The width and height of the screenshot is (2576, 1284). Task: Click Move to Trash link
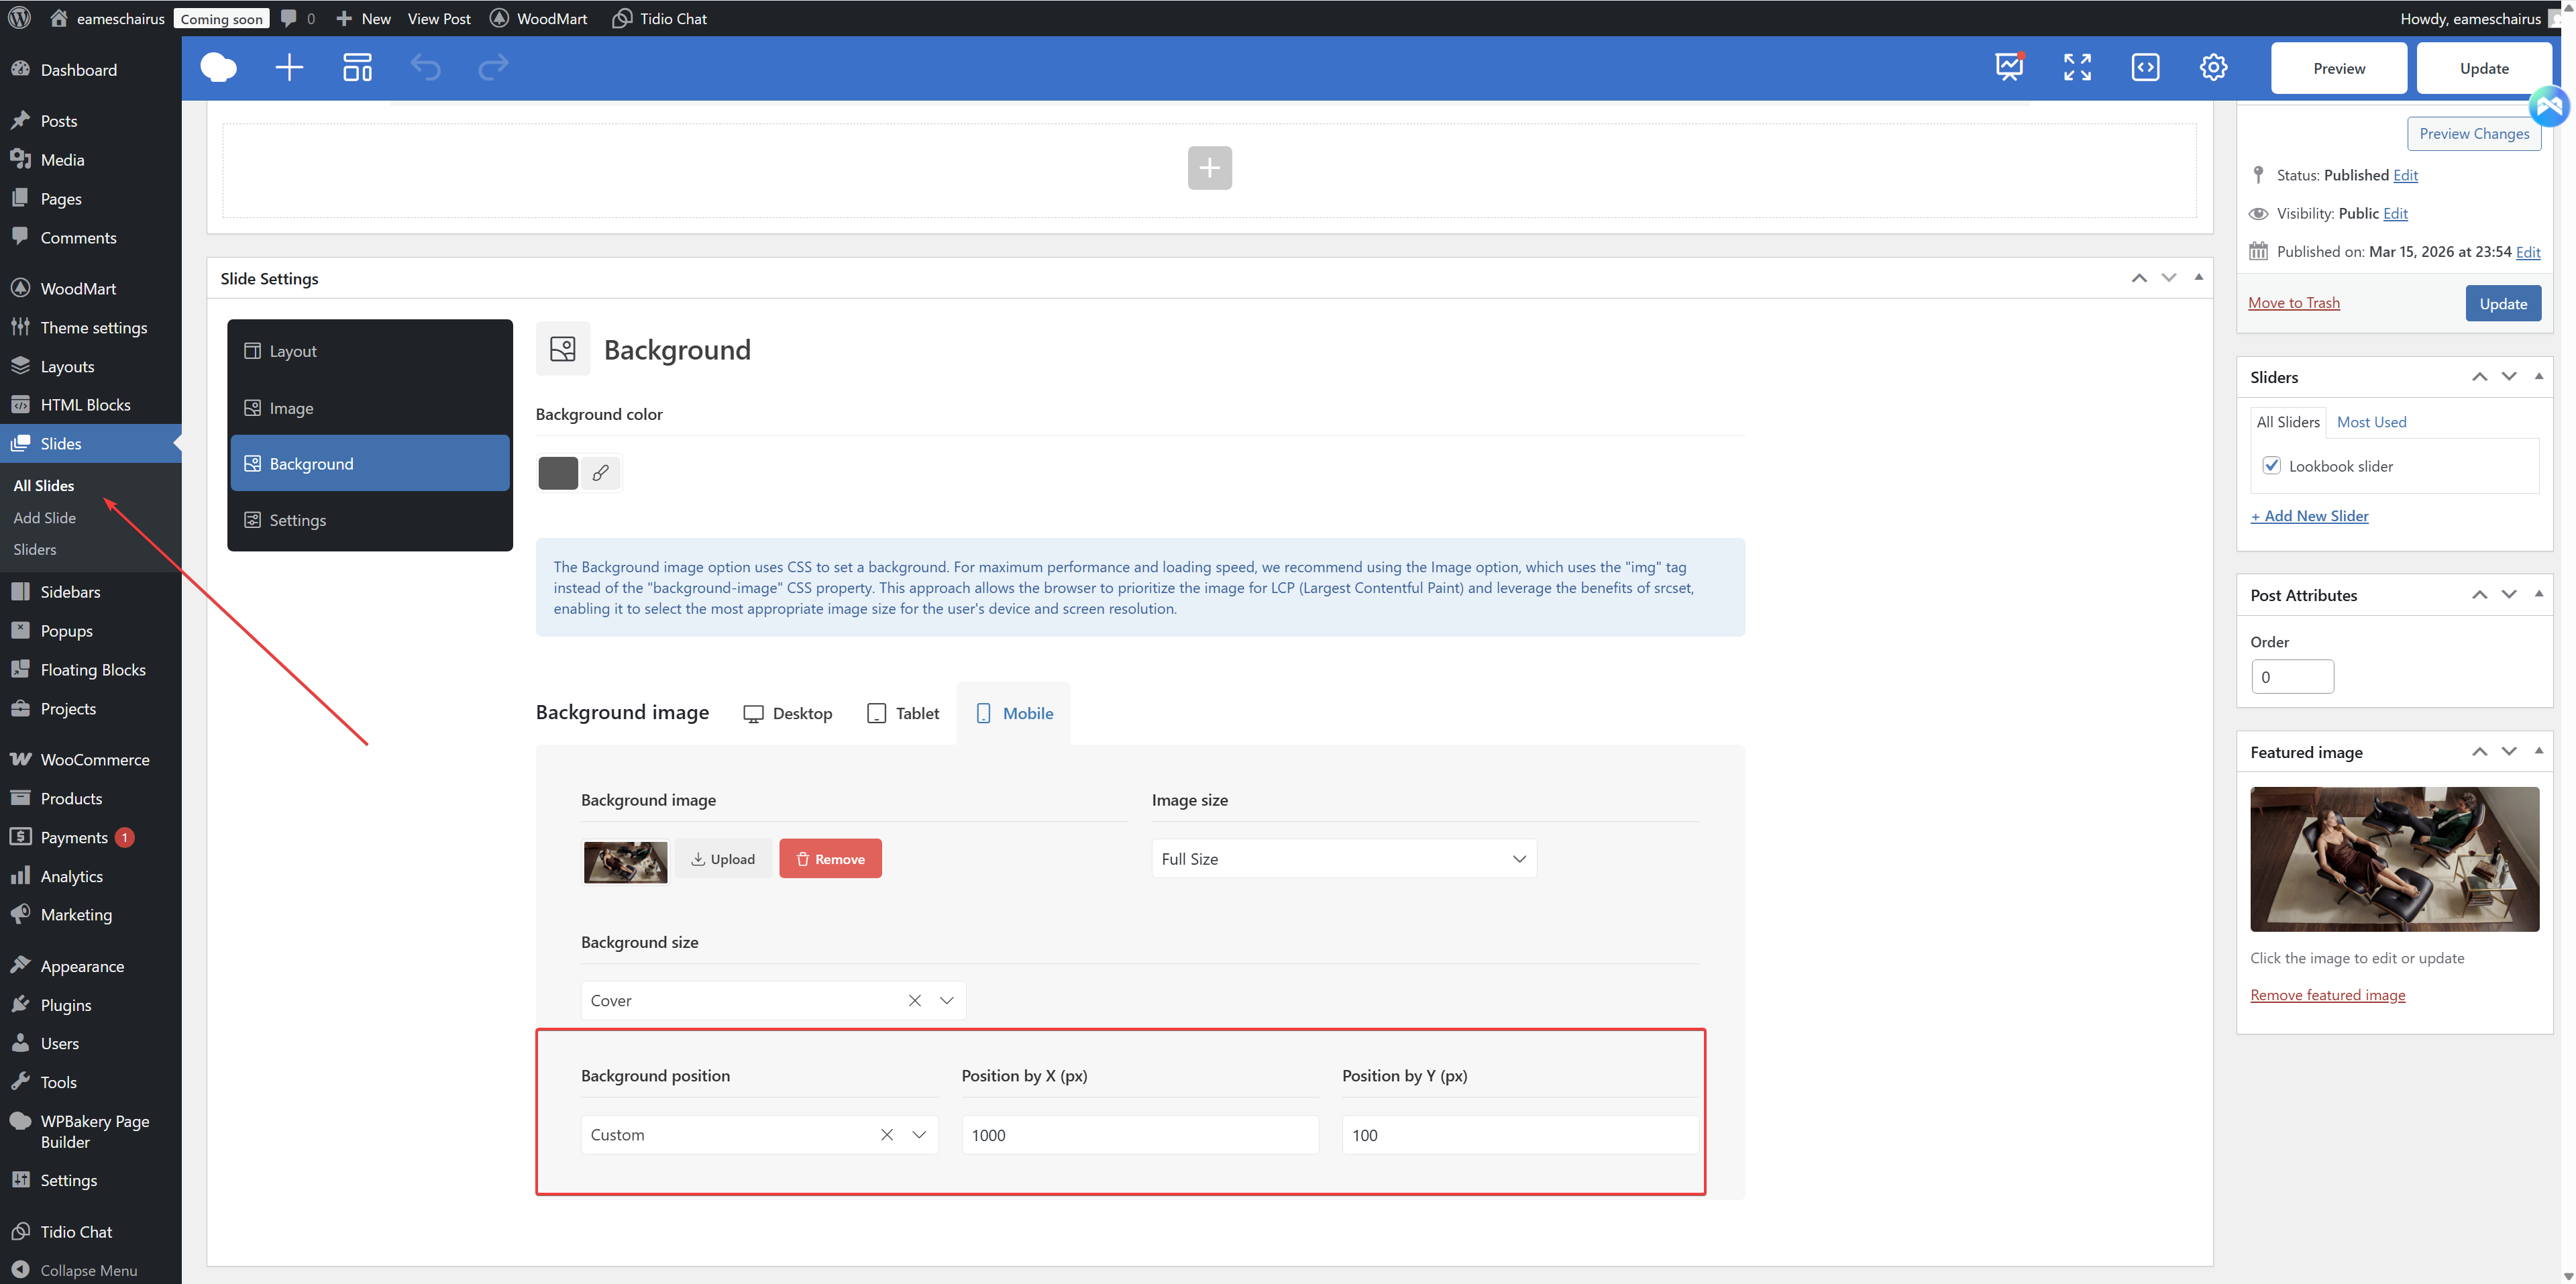click(x=2293, y=303)
